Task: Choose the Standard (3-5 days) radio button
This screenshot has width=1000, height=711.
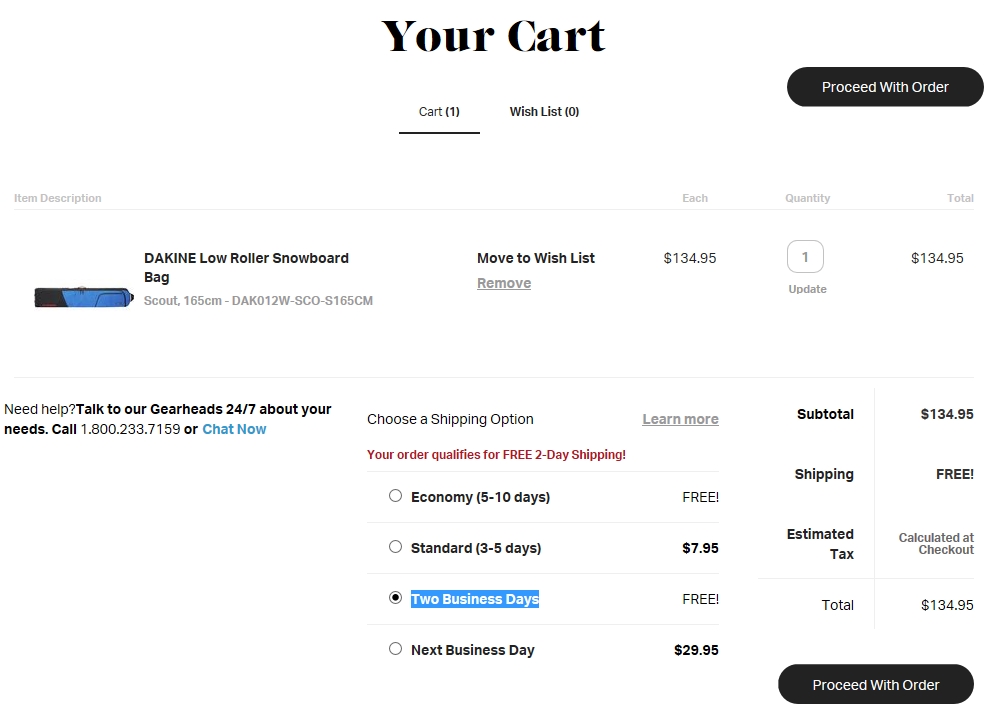Action: (x=395, y=547)
